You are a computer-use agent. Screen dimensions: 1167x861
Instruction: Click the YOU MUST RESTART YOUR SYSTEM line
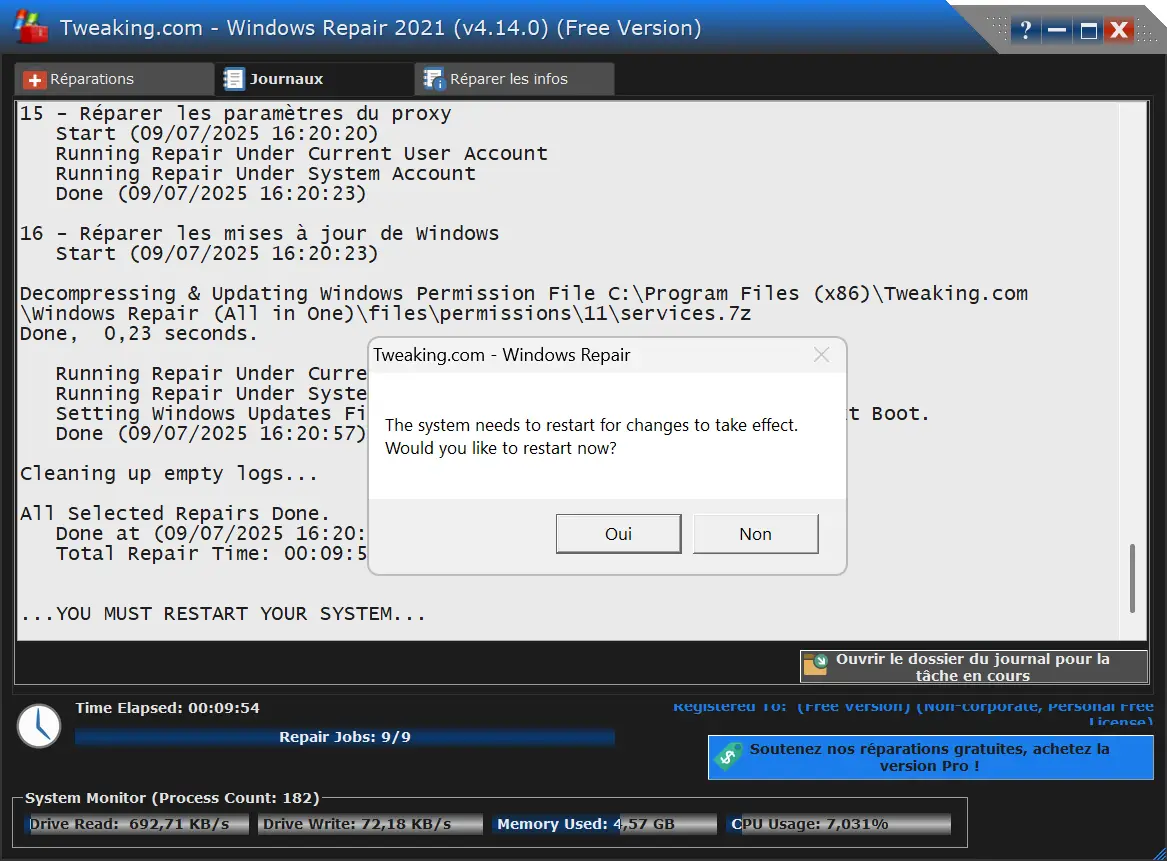pyautogui.click(x=223, y=614)
